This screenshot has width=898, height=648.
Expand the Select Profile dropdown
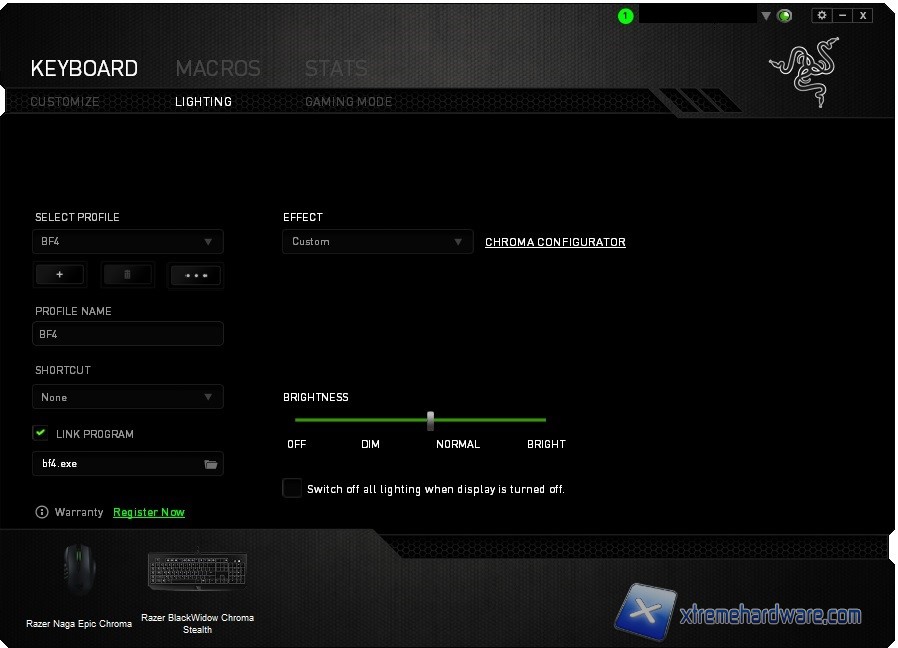(x=127, y=241)
